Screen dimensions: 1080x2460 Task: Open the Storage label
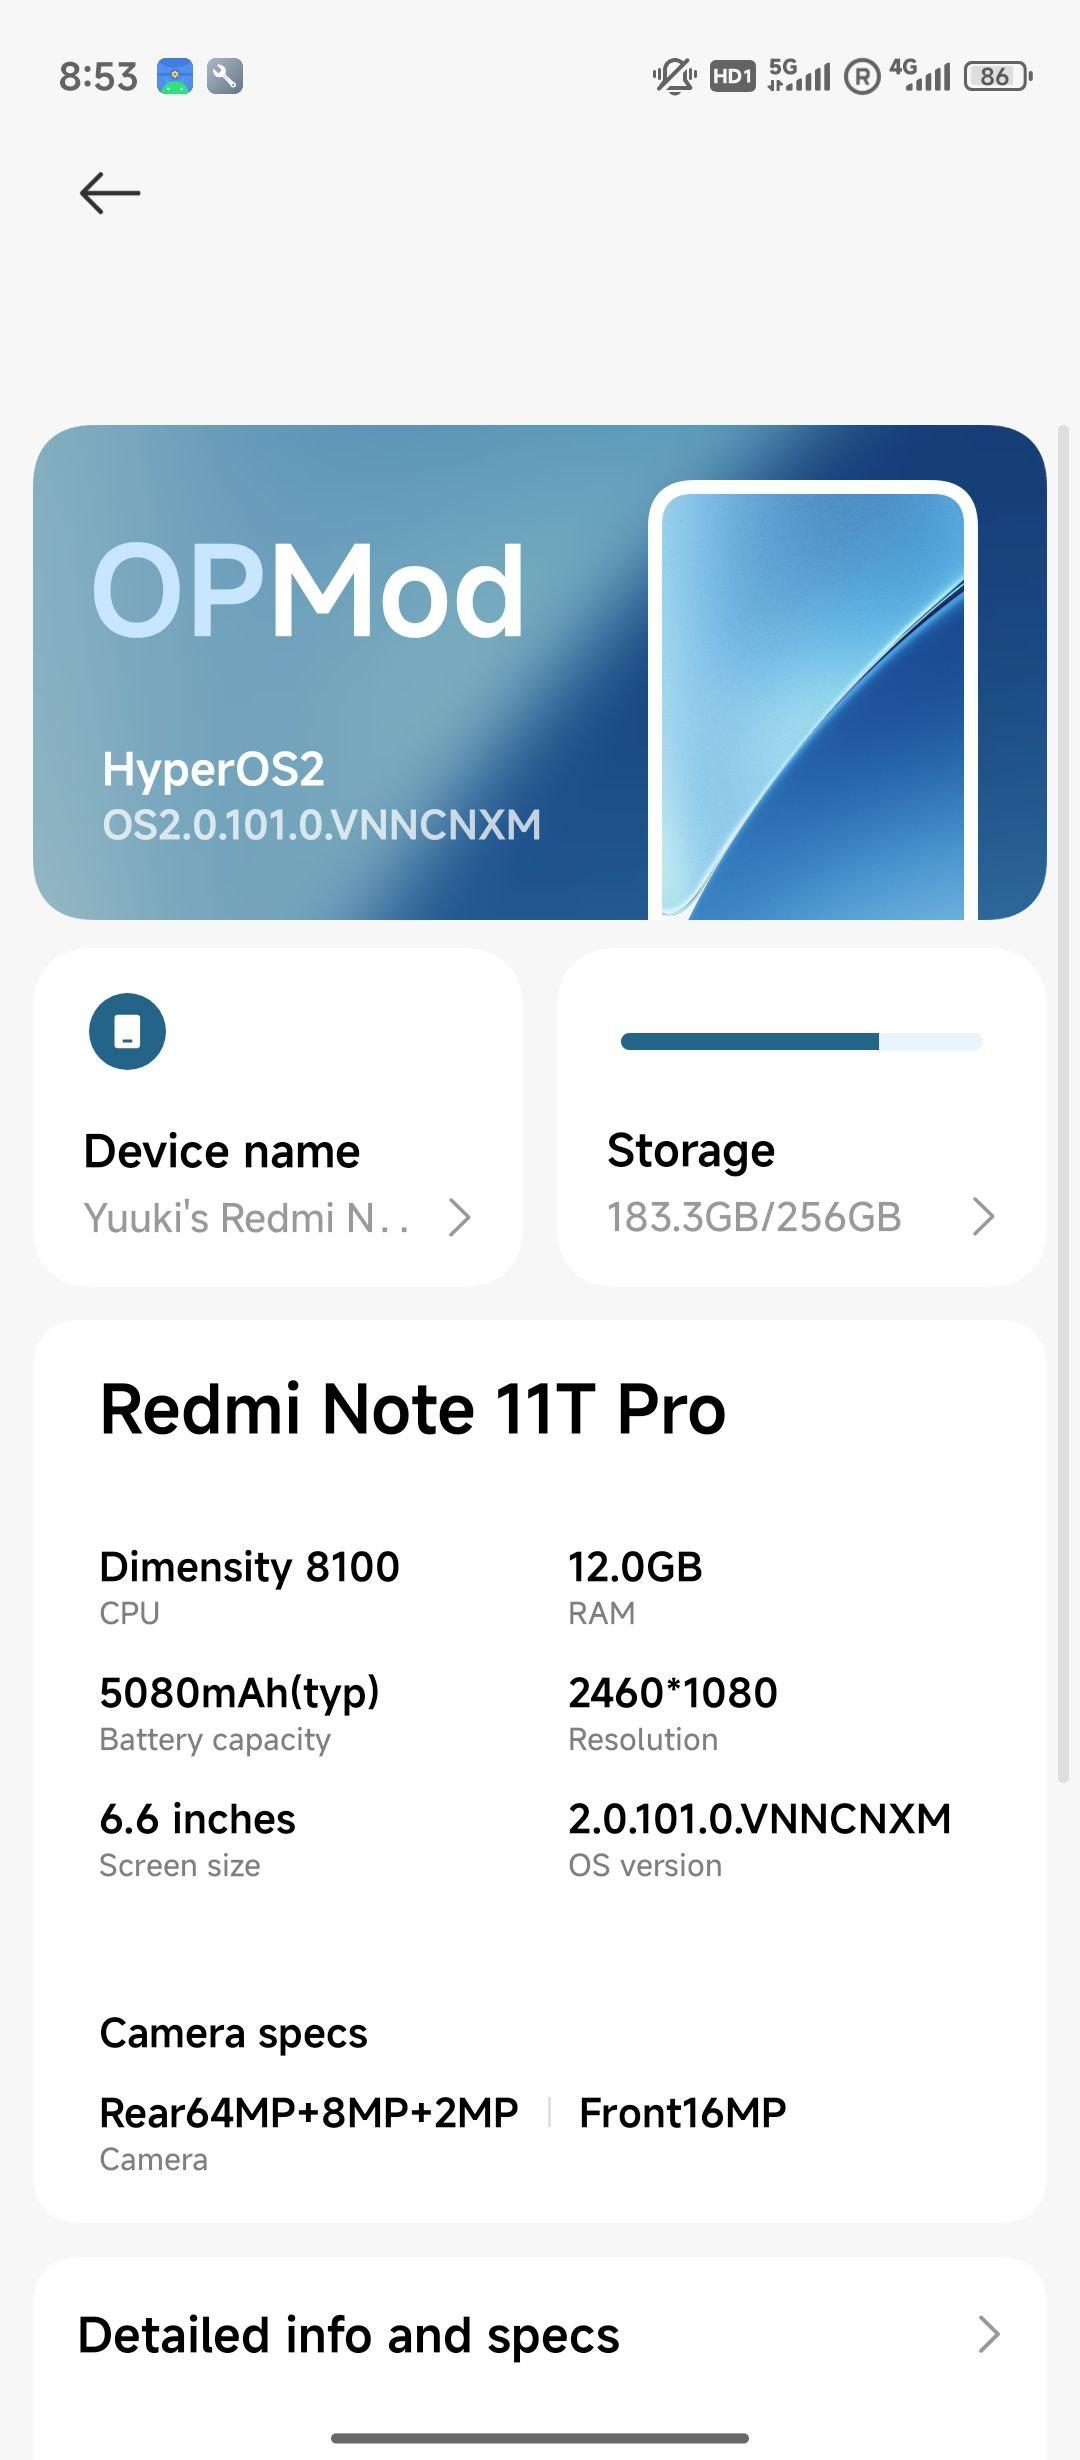click(x=691, y=1151)
